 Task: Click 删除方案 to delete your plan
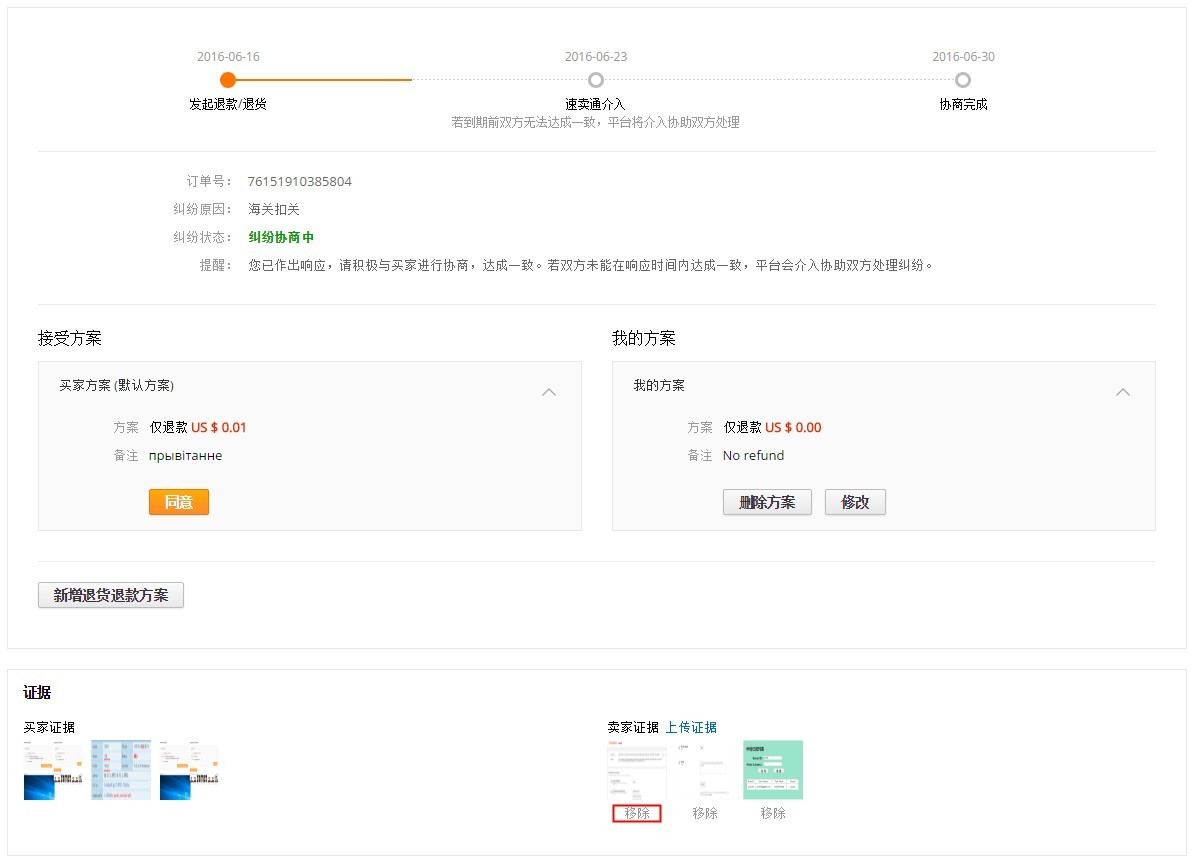[x=767, y=502]
